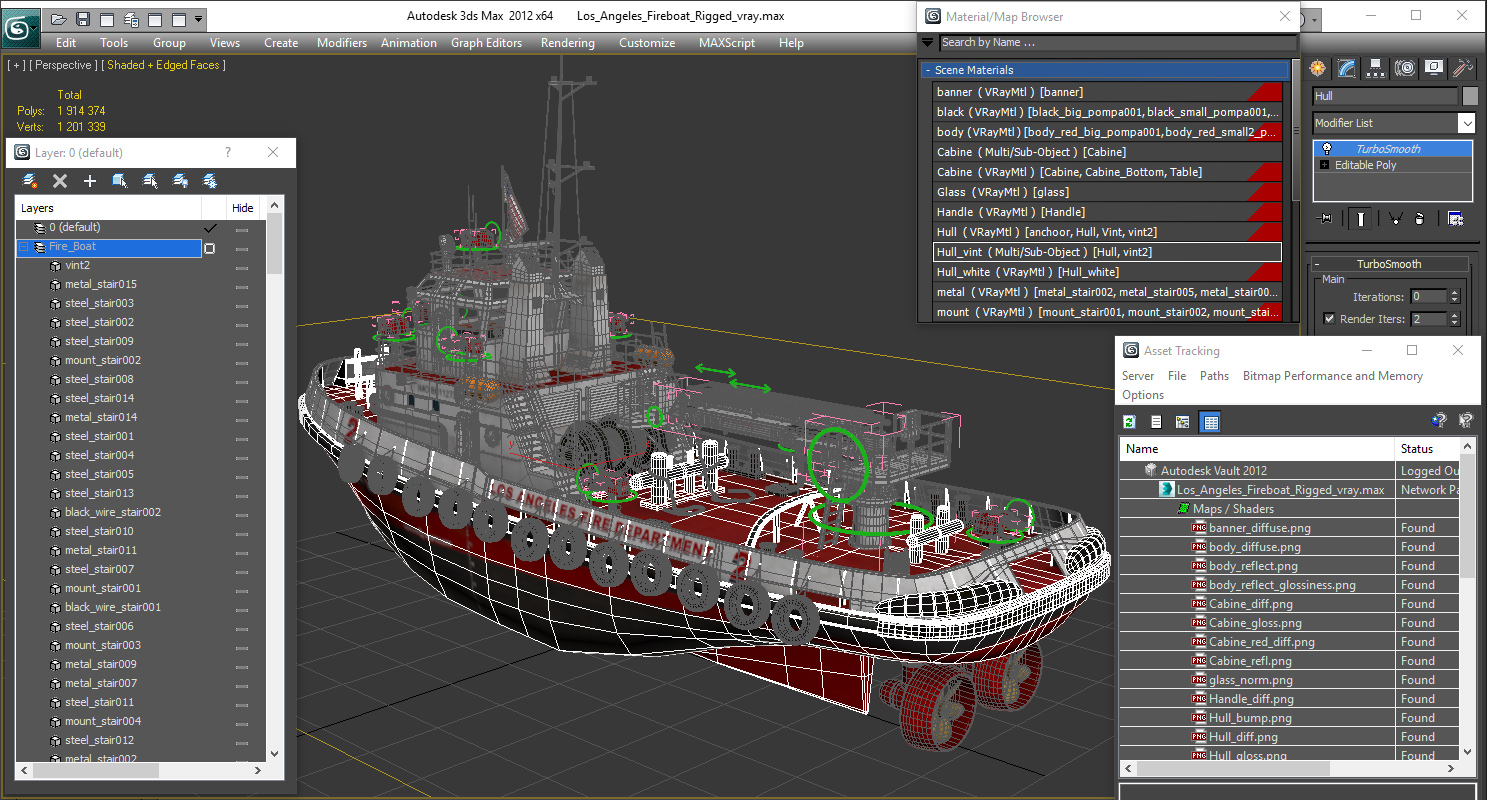Click Create New Layer icon in Layer dialog
Viewport: 1487px width, 800px height.
(x=30, y=181)
